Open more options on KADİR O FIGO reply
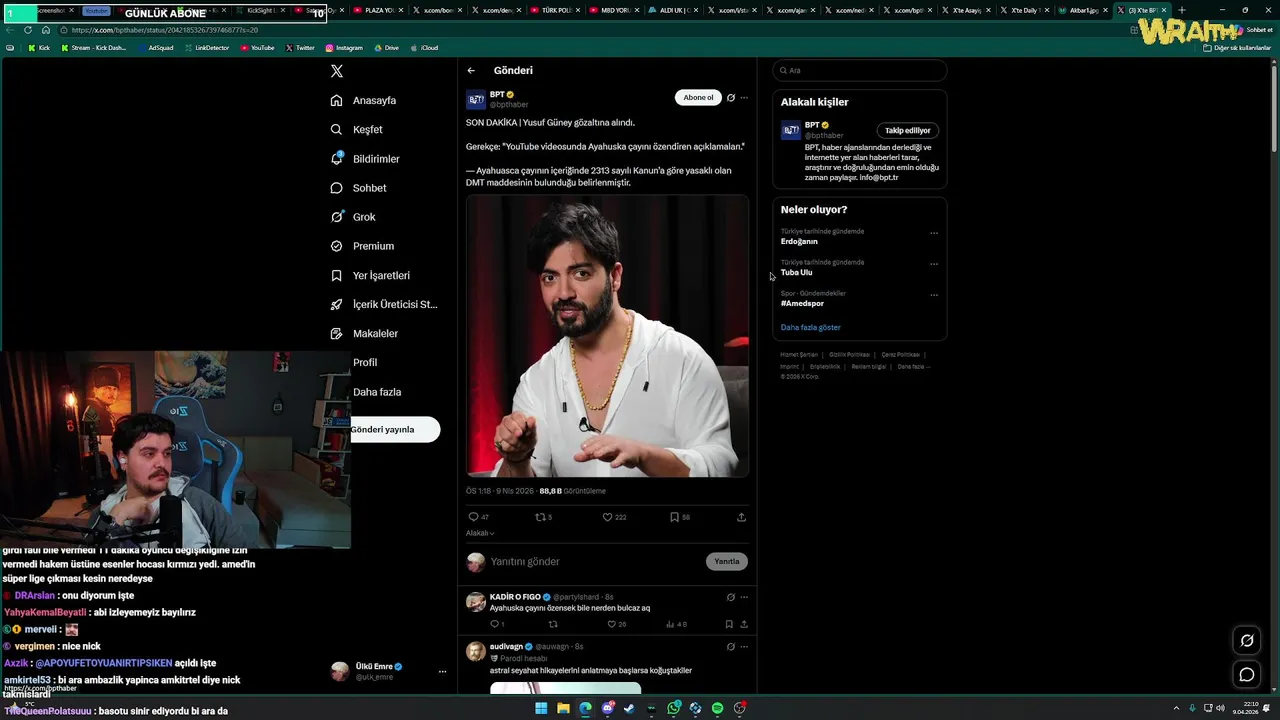The width and height of the screenshot is (1280, 720). pos(744,597)
